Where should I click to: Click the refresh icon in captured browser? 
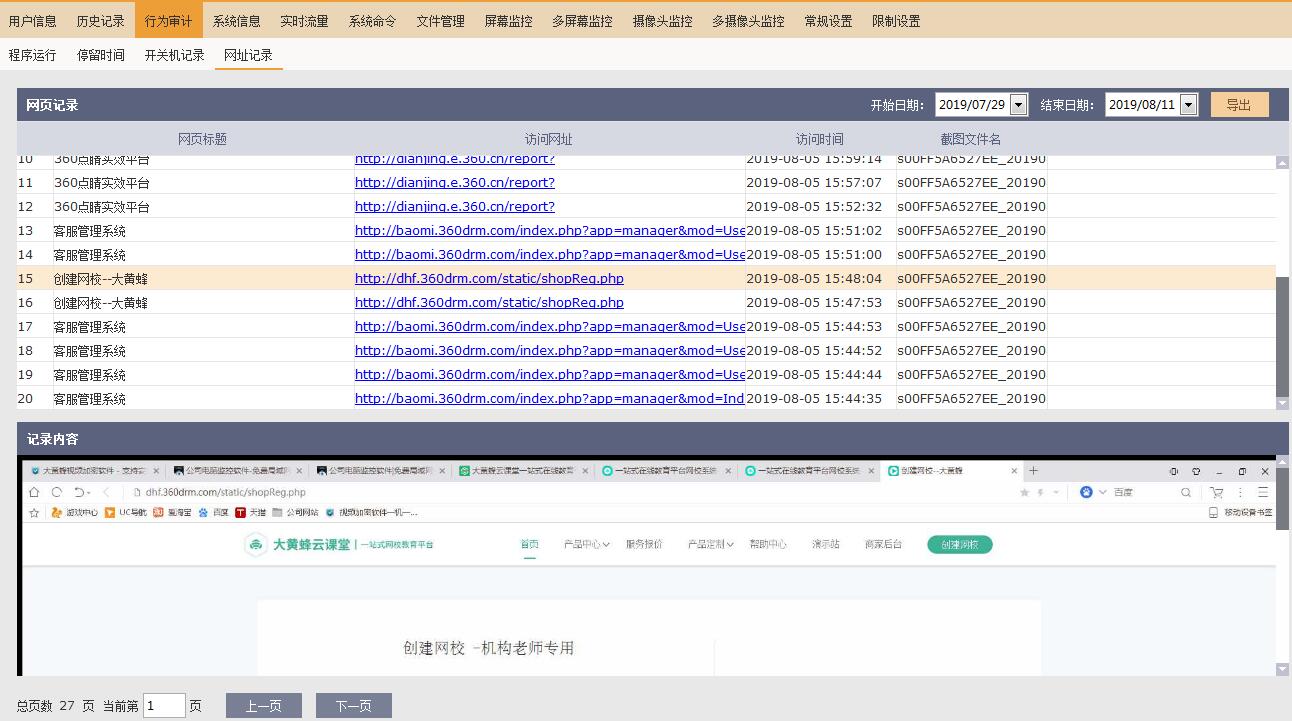click(x=57, y=492)
